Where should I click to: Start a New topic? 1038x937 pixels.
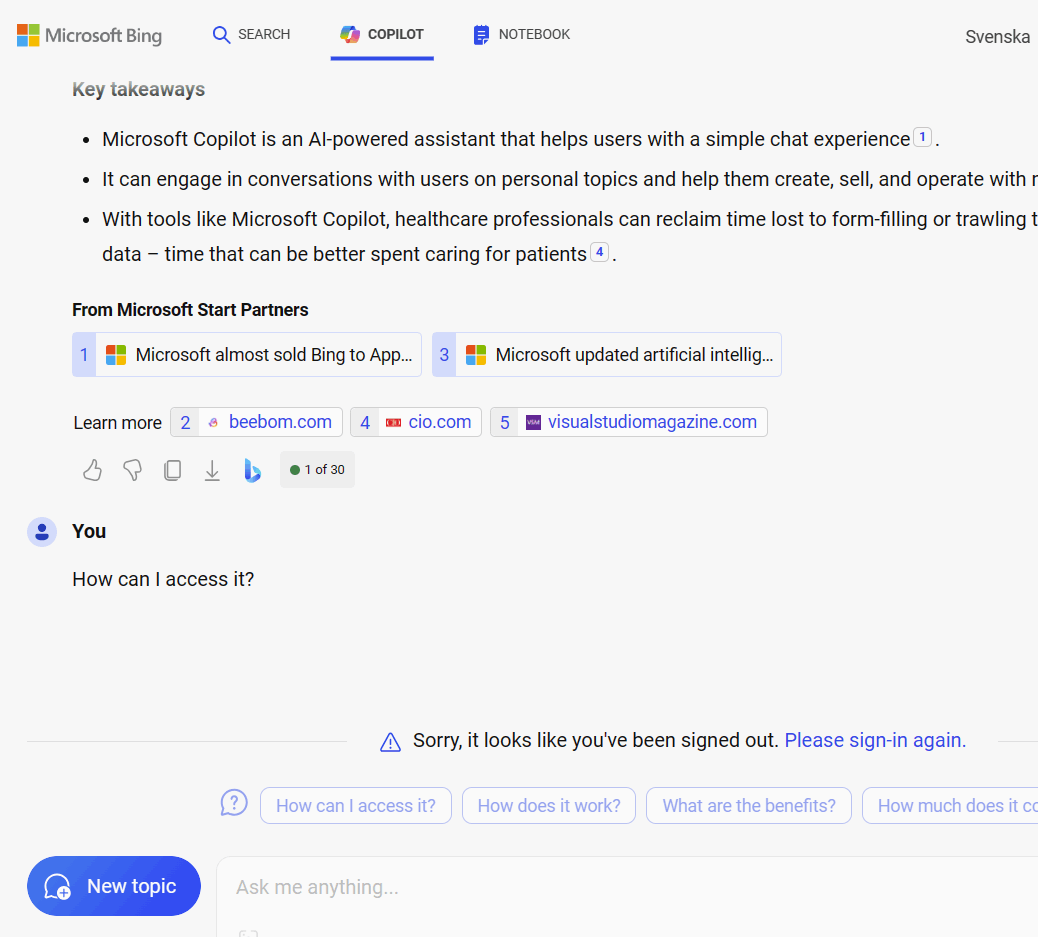point(114,886)
